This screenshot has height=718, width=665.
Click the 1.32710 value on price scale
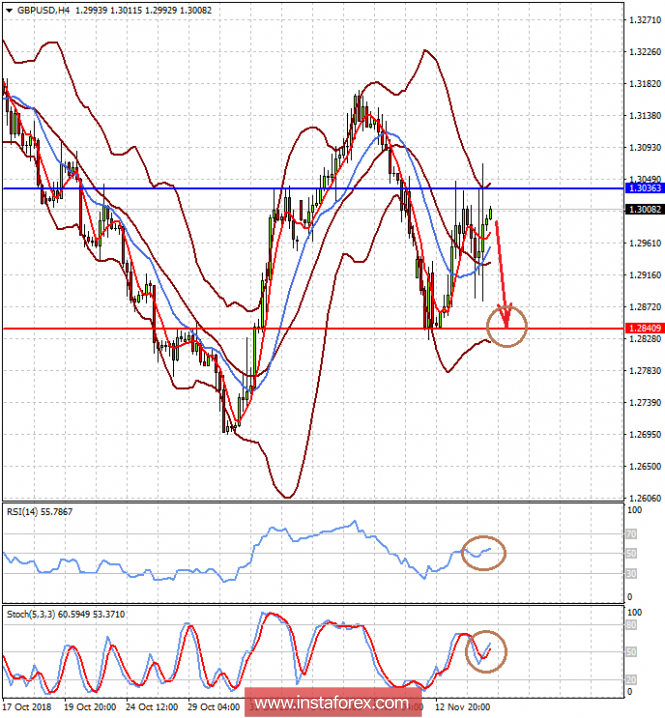[643, 19]
